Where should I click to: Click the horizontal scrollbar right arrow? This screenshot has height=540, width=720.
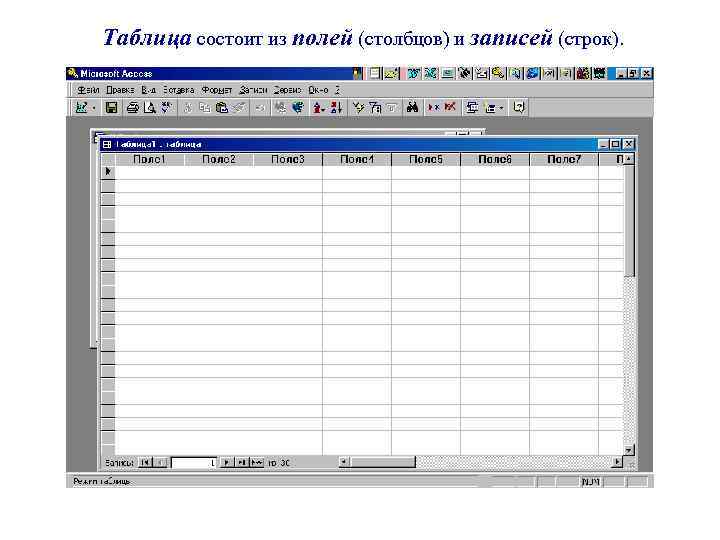pos(618,462)
